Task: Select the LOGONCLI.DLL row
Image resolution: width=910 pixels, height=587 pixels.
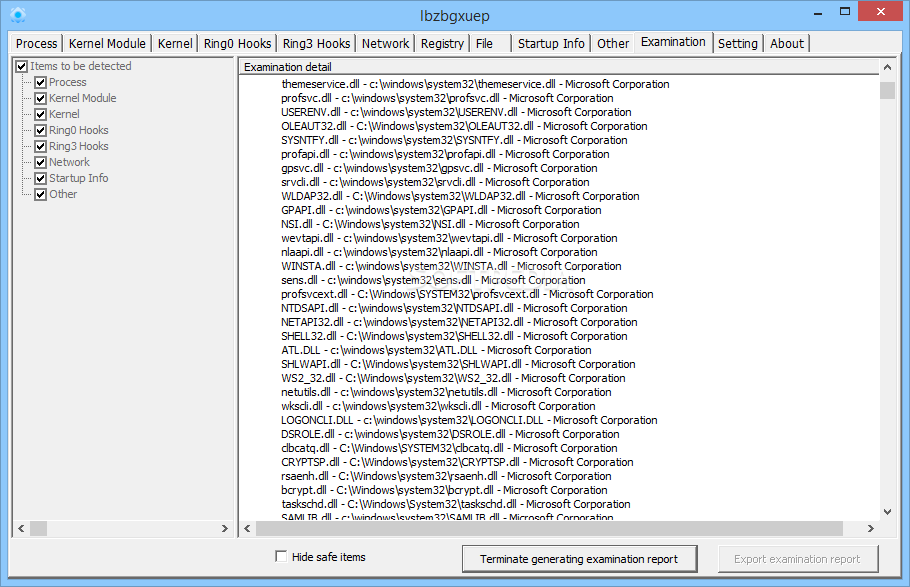Action: click(470, 420)
